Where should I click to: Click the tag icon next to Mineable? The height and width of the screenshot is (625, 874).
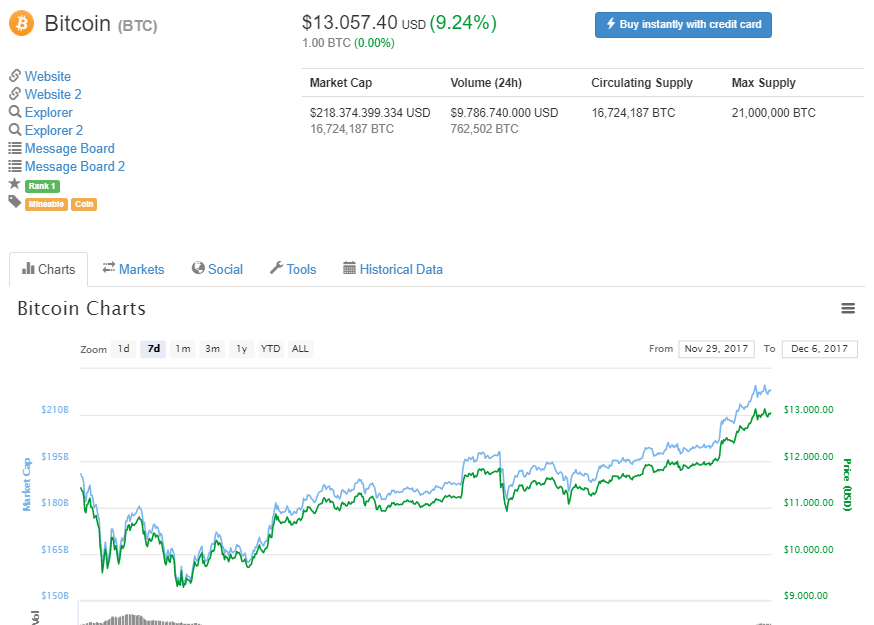[x=14, y=201]
